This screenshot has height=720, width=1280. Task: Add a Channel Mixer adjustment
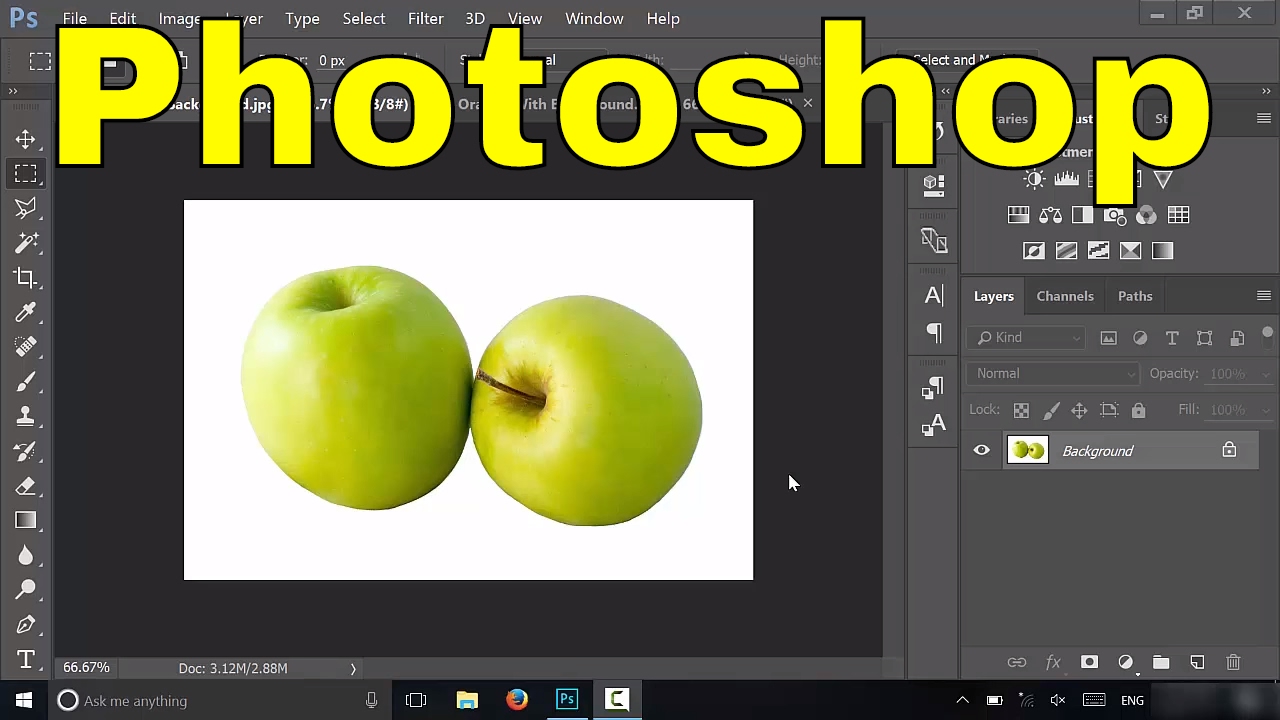pyautogui.click(x=1146, y=215)
